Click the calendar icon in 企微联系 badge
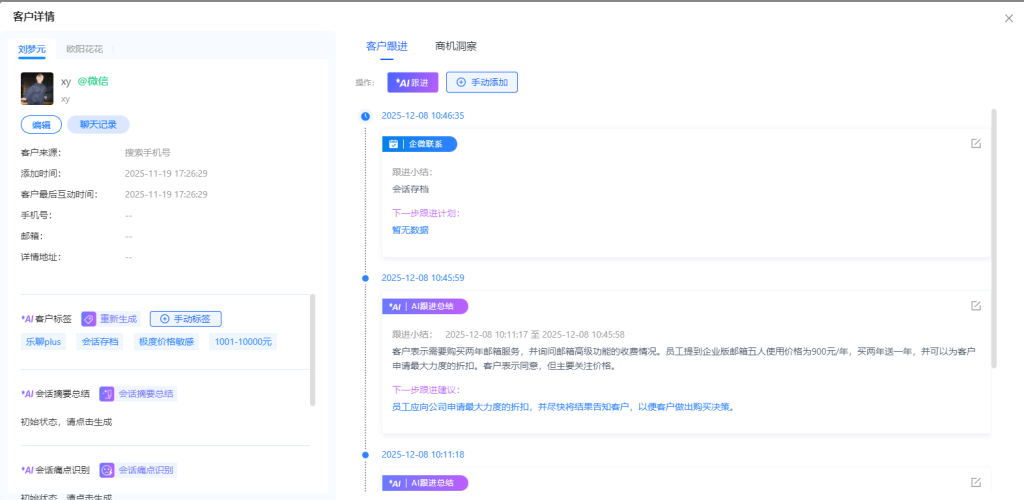 (x=394, y=144)
